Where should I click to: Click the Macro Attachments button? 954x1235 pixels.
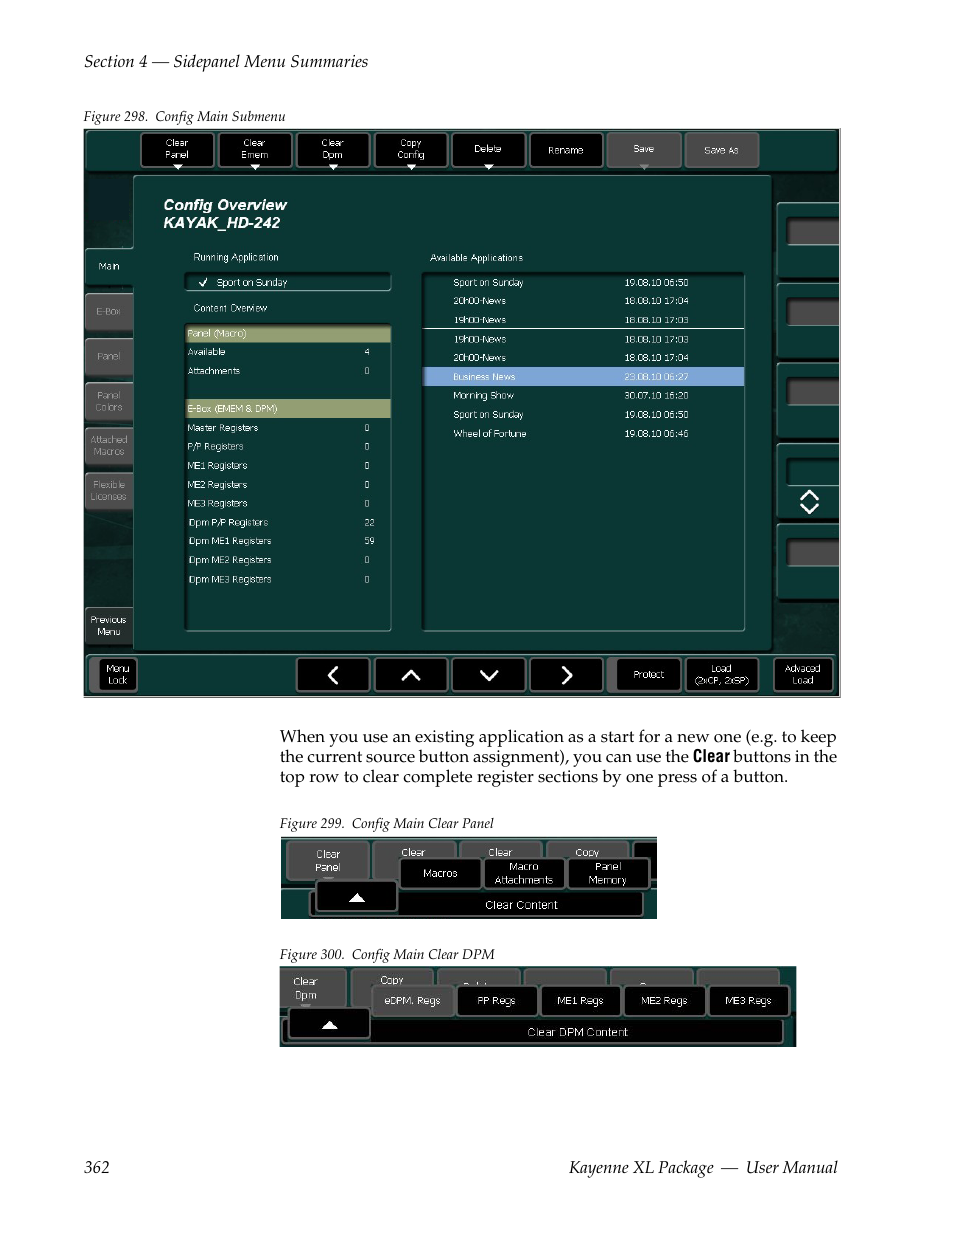point(524,873)
